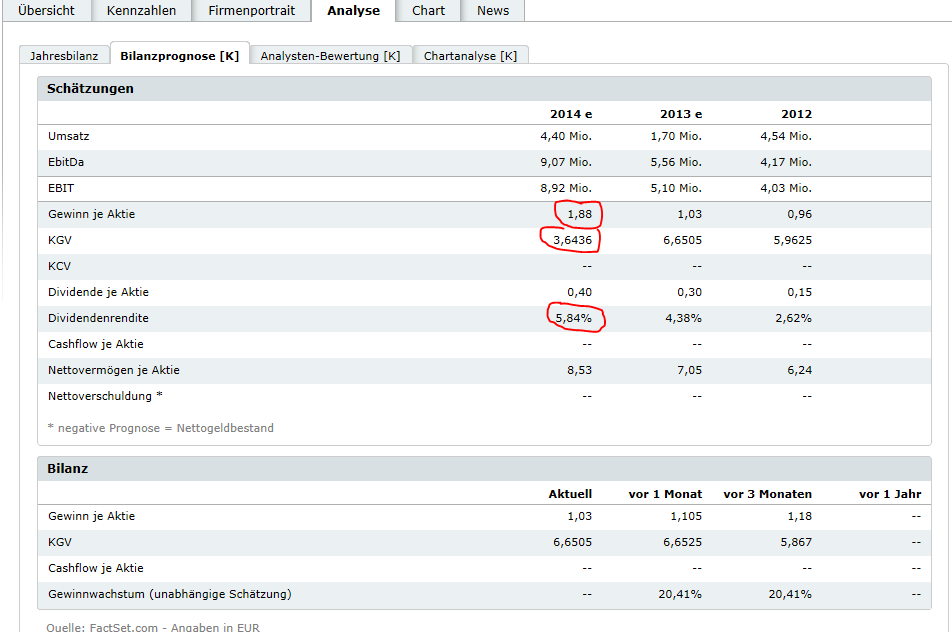Click the circled KGV value 3,6436
This screenshot has height=632, width=952.
[572, 240]
